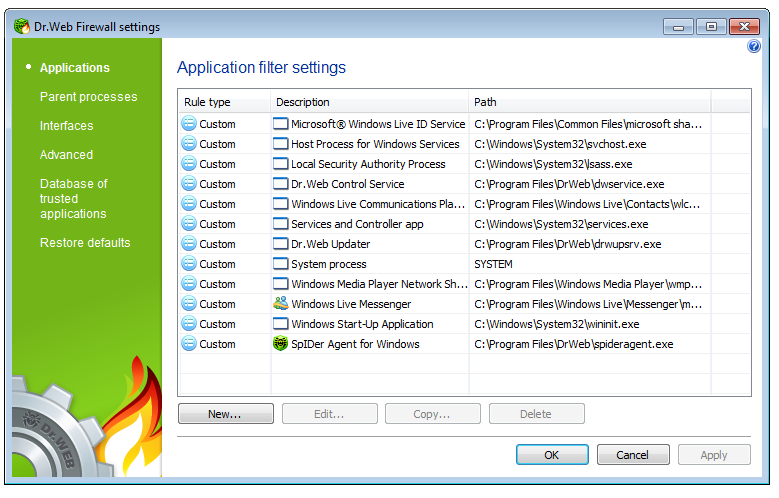Click app window icon beside Services and Controller

pyautogui.click(x=281, y=224)
